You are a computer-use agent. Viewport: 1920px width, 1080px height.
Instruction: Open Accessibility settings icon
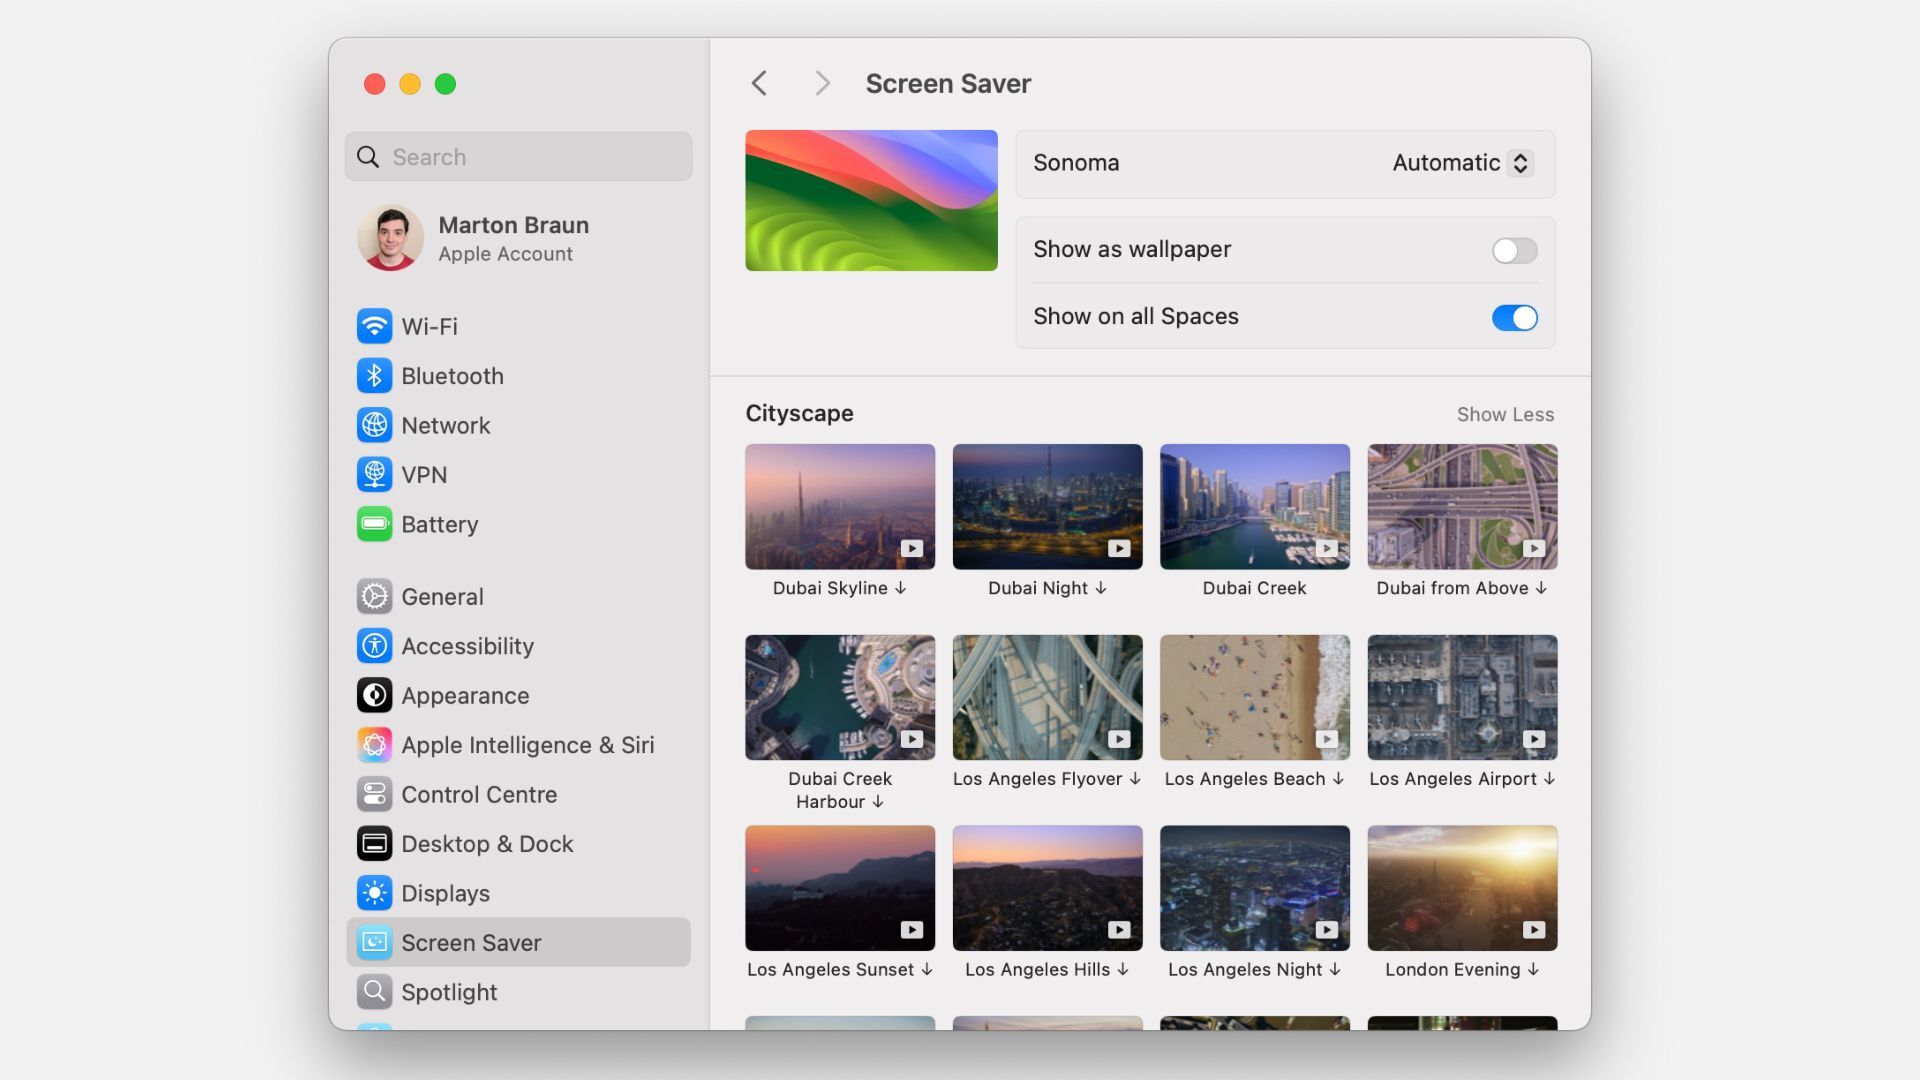[x=374, y=646]
